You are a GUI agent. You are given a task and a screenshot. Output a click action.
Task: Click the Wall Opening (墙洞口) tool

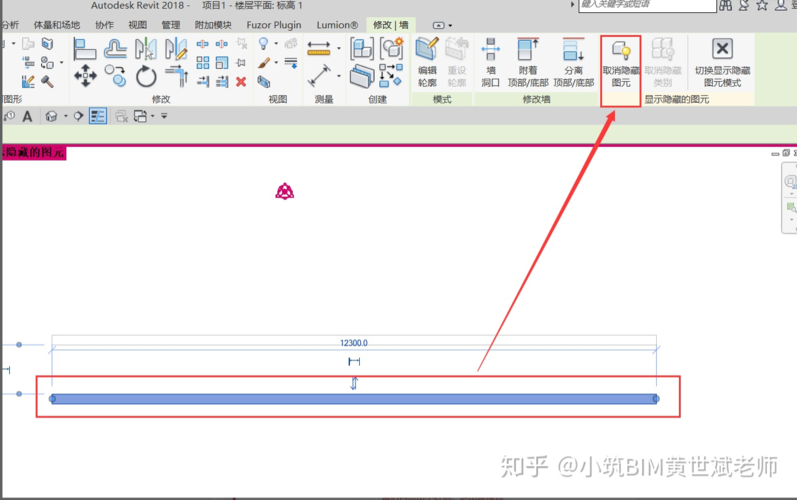(x=491, y=63)
